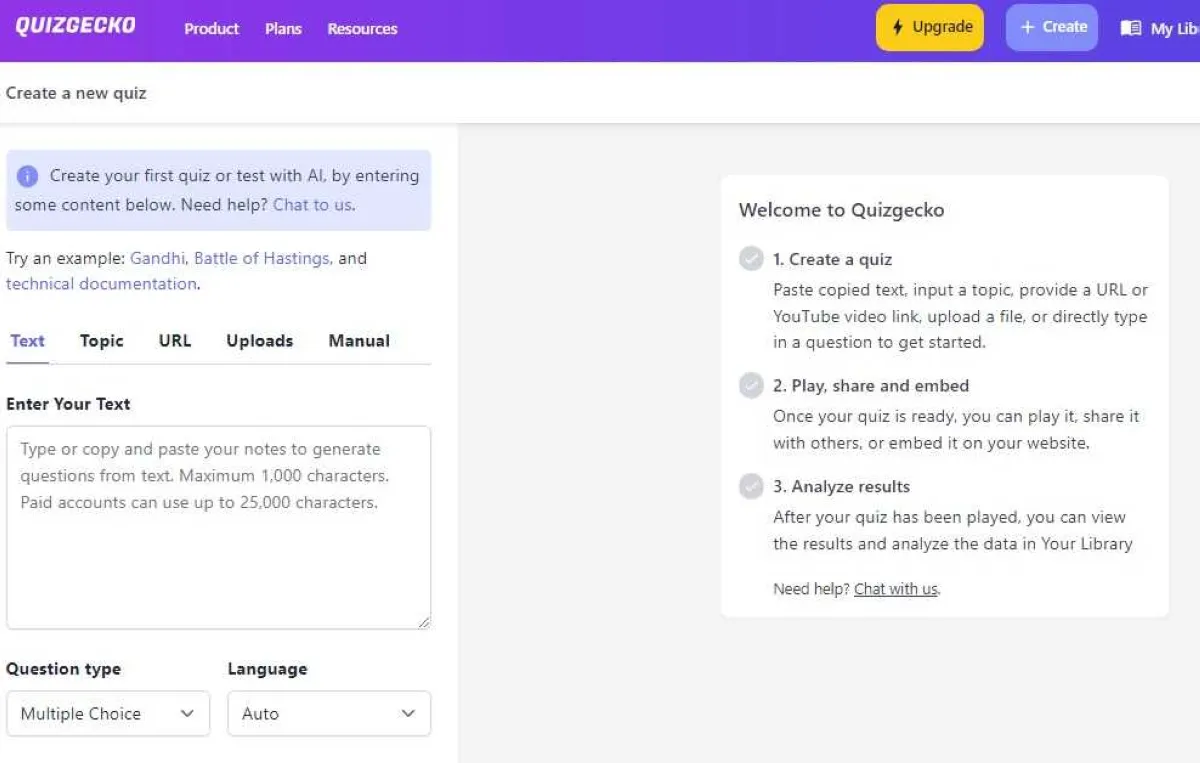Open the Plans menu item
Screen dimensions: 1200x763
coord(283,29)
